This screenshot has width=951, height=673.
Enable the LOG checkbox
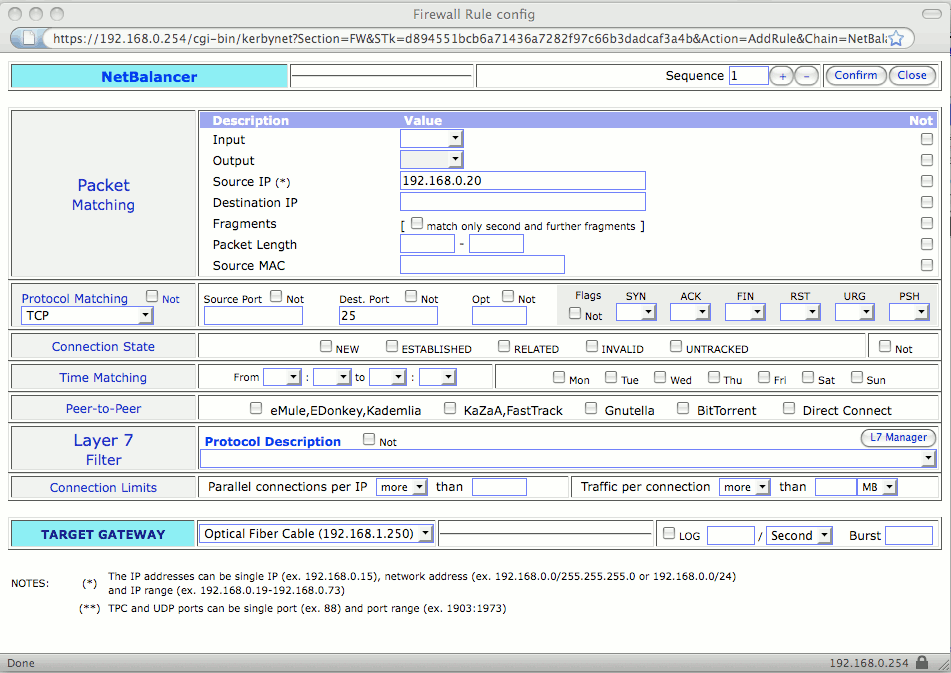click(x=669, y=533)
